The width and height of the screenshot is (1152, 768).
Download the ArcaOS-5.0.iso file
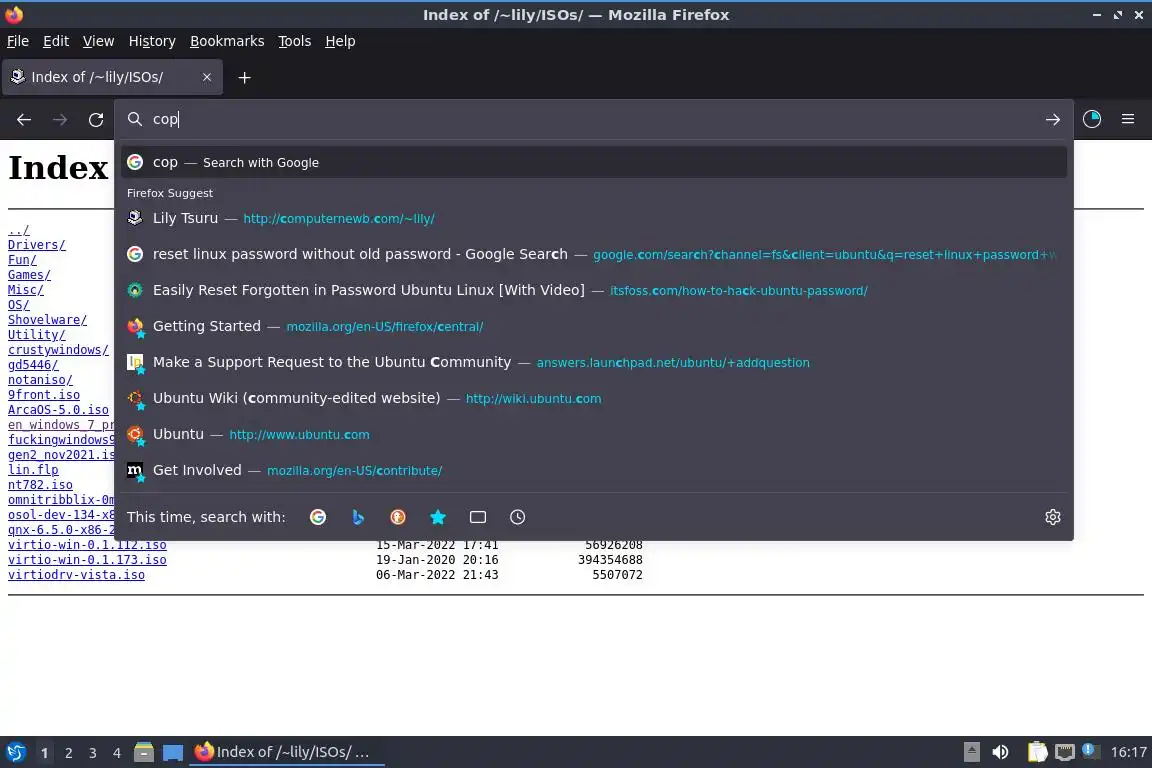tap(58, 410)
